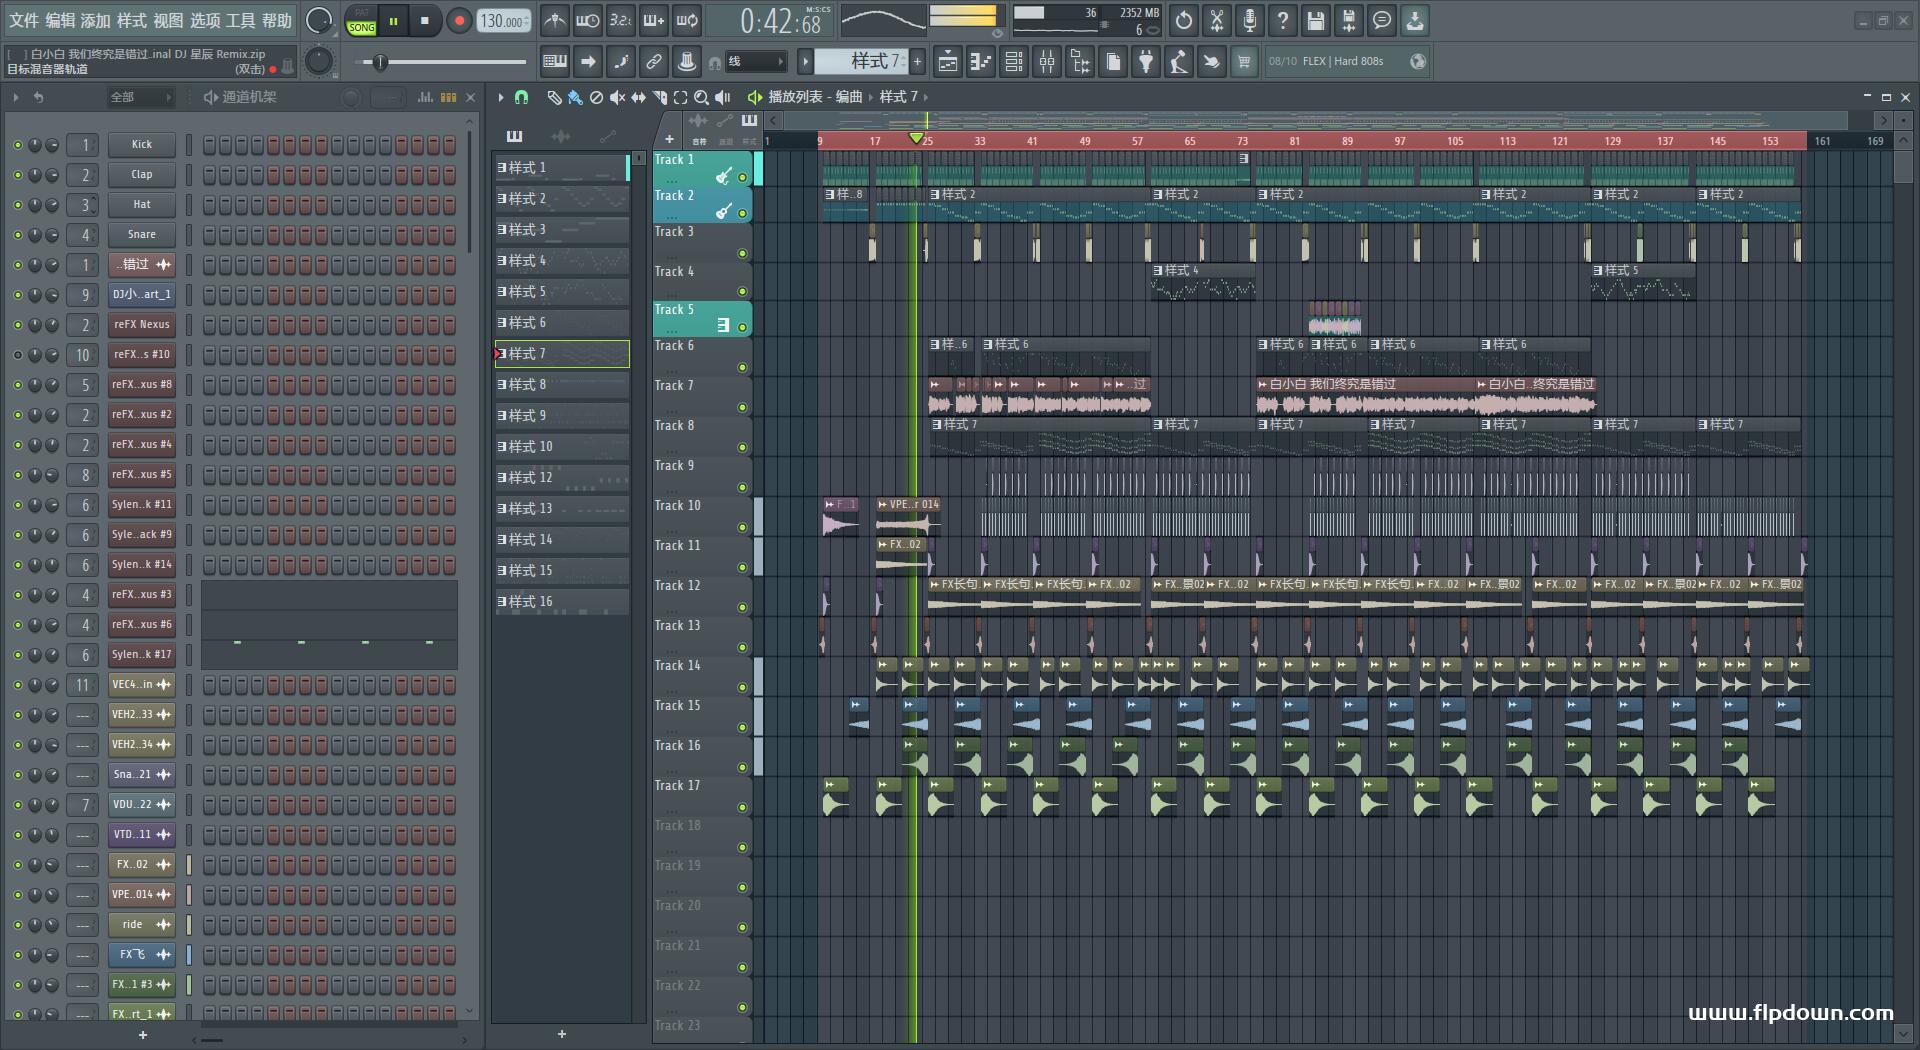Open the channel filter dropdown labeled 全部
This screenshot has width=1920, height=1050.
tap(141, 97)
